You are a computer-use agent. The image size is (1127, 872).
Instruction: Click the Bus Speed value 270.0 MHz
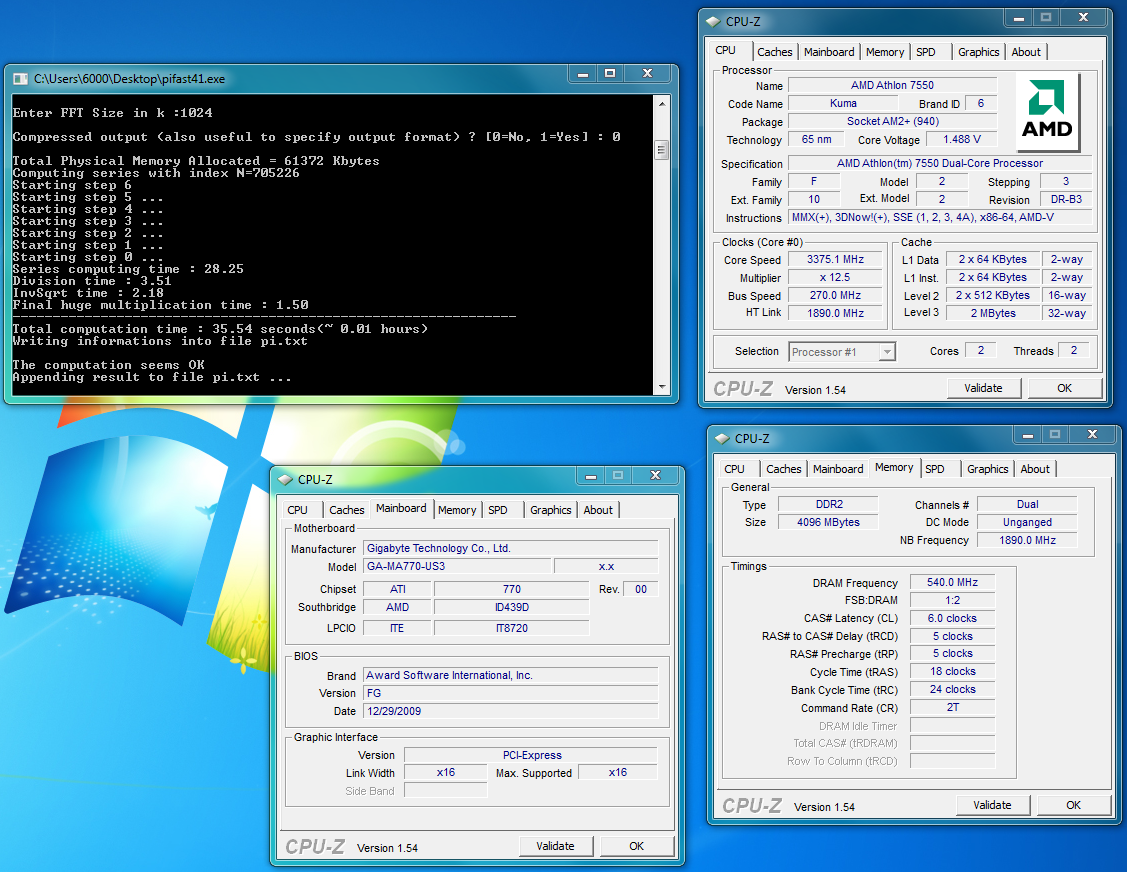(834, 295)
